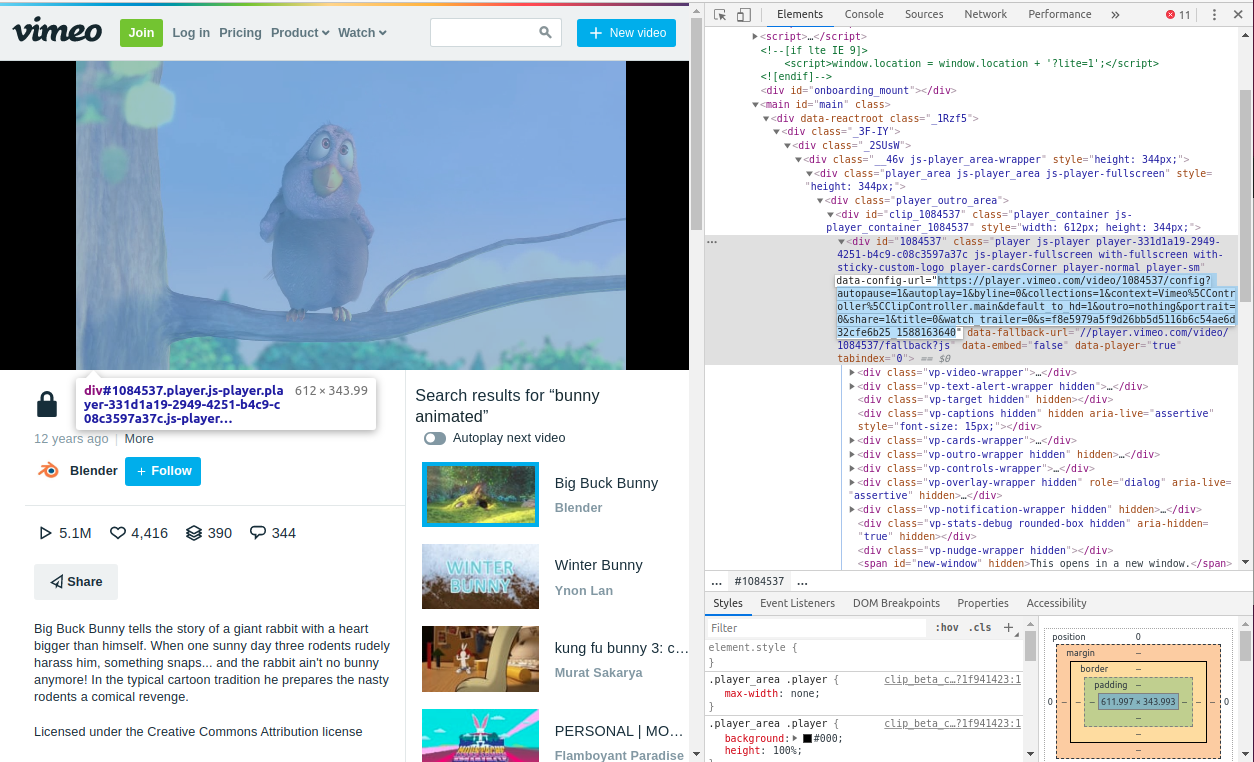Collapse the main element node
Screen dimensions: 1254x762
coord(756,105)
